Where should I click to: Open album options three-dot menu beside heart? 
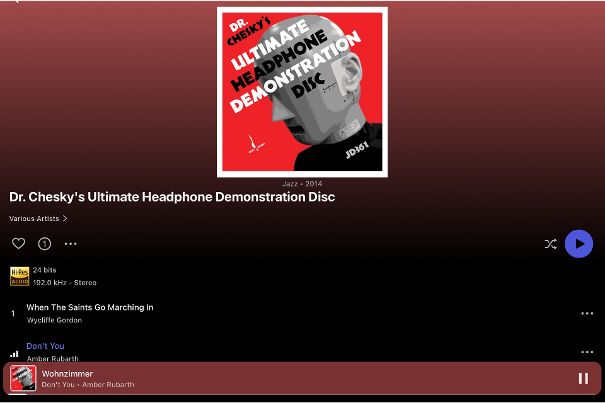(71, 244)
